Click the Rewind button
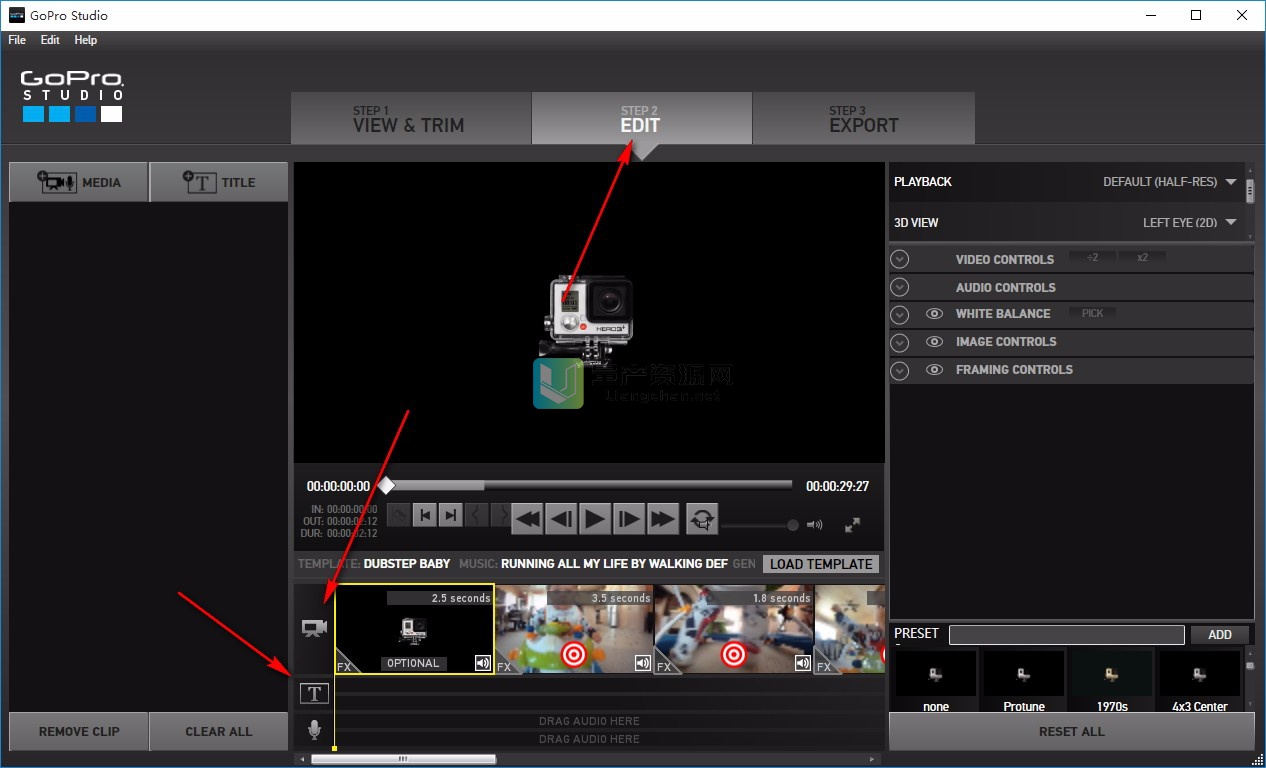This screenshot has height=768, width=1266. point(527,518)
